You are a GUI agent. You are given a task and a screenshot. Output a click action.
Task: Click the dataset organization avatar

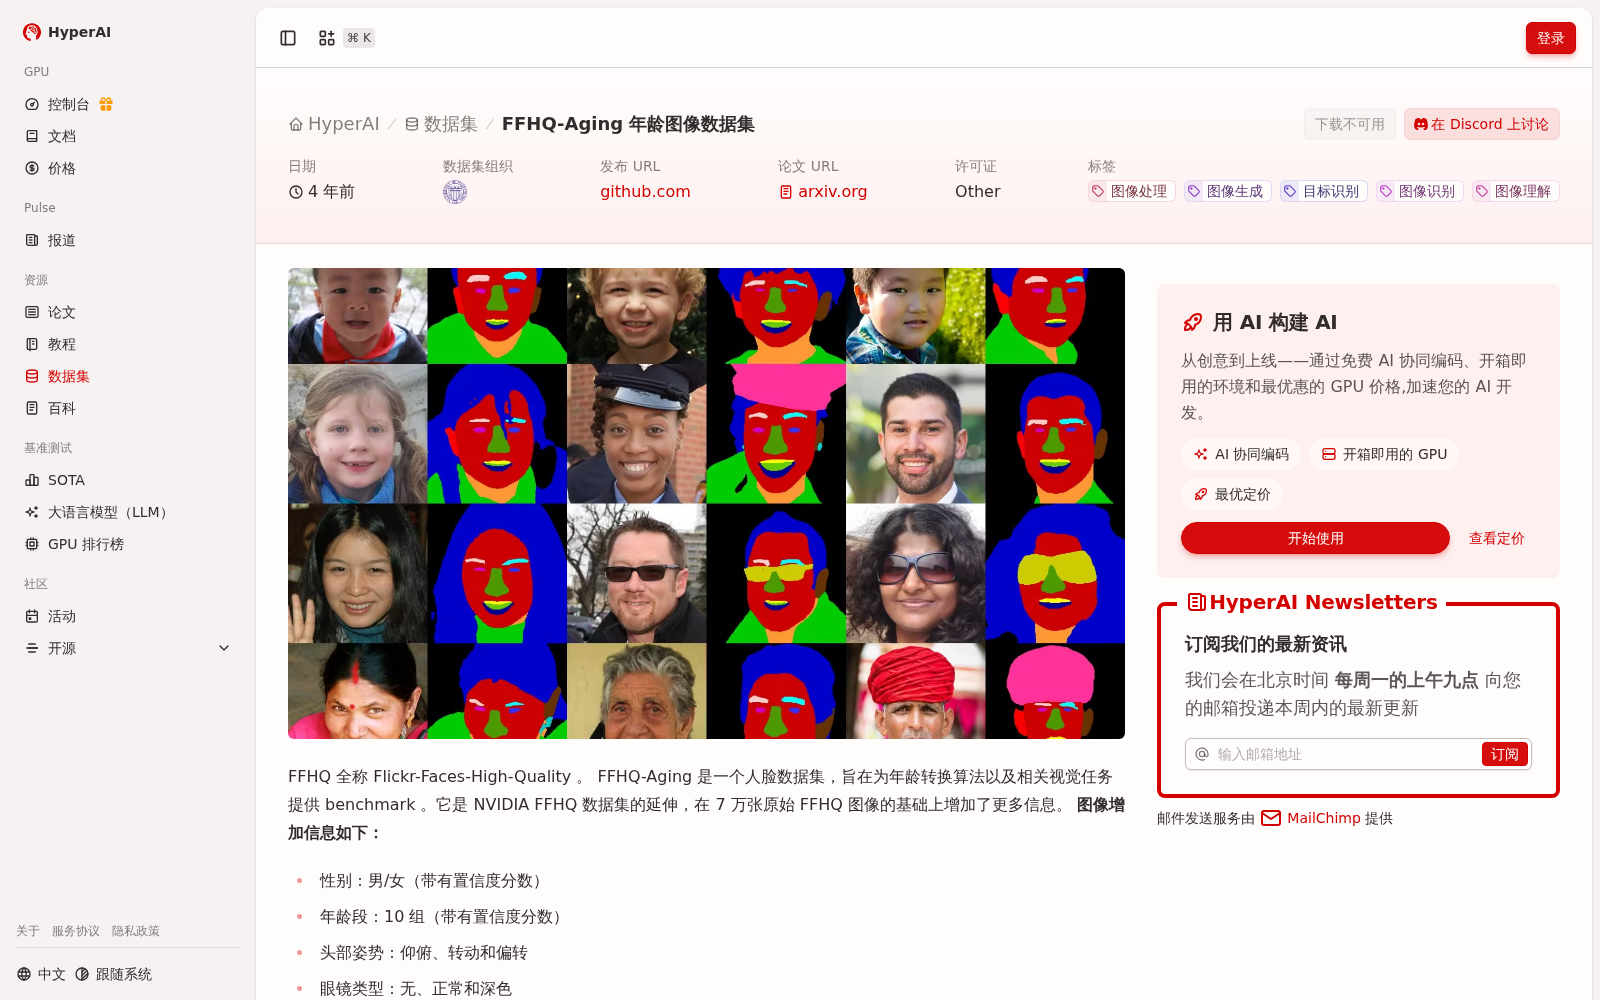(455, 192)
